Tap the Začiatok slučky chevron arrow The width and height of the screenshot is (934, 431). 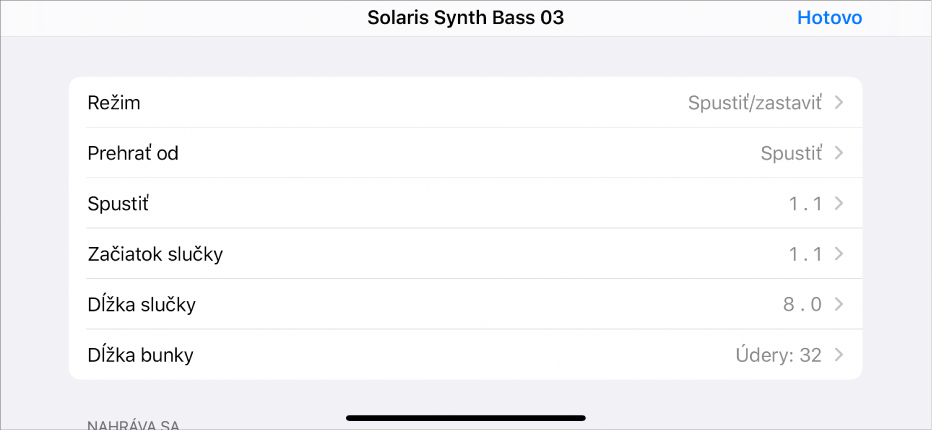pos(839,254)
